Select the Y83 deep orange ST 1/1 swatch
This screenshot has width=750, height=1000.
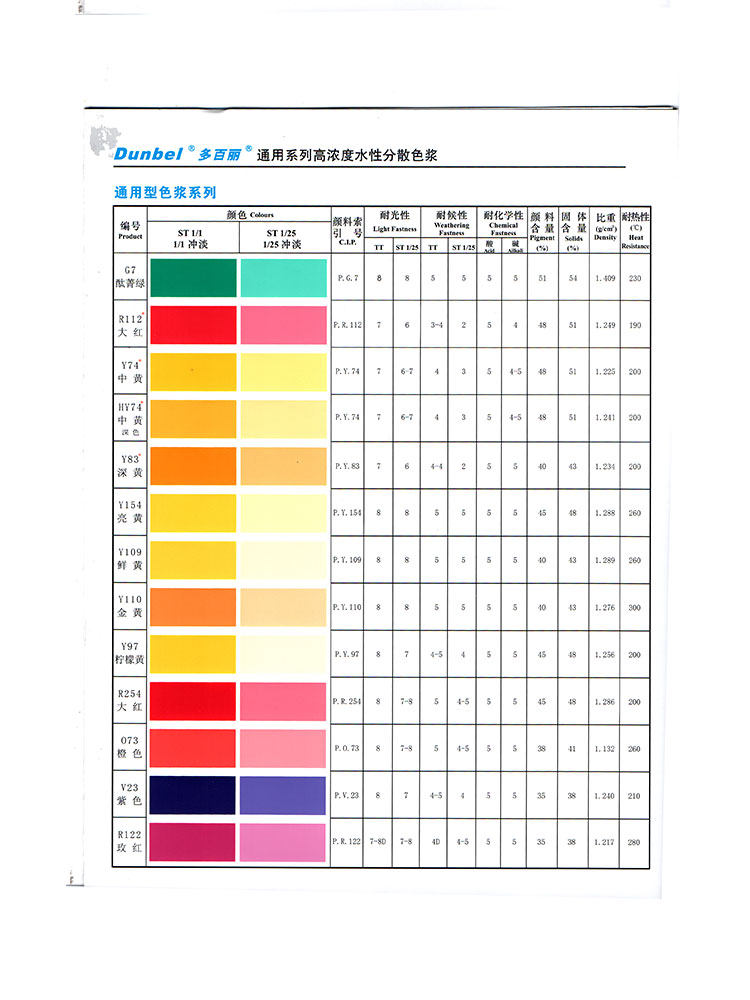click(x=193, y=466)
